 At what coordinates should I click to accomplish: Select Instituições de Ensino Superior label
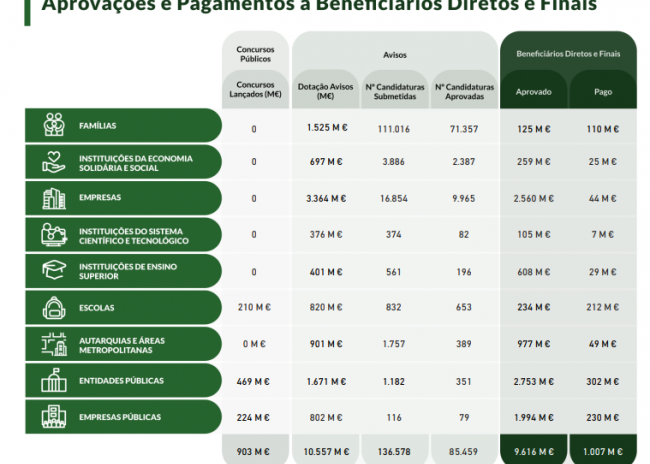coord(128,271)
